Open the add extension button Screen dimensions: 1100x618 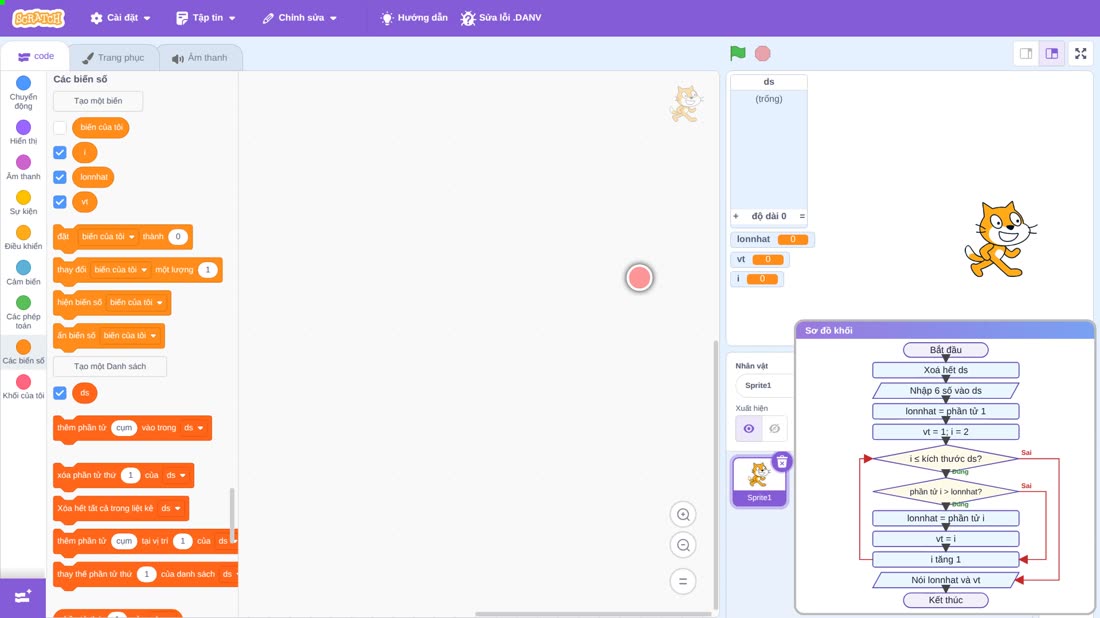click(23, 597)
